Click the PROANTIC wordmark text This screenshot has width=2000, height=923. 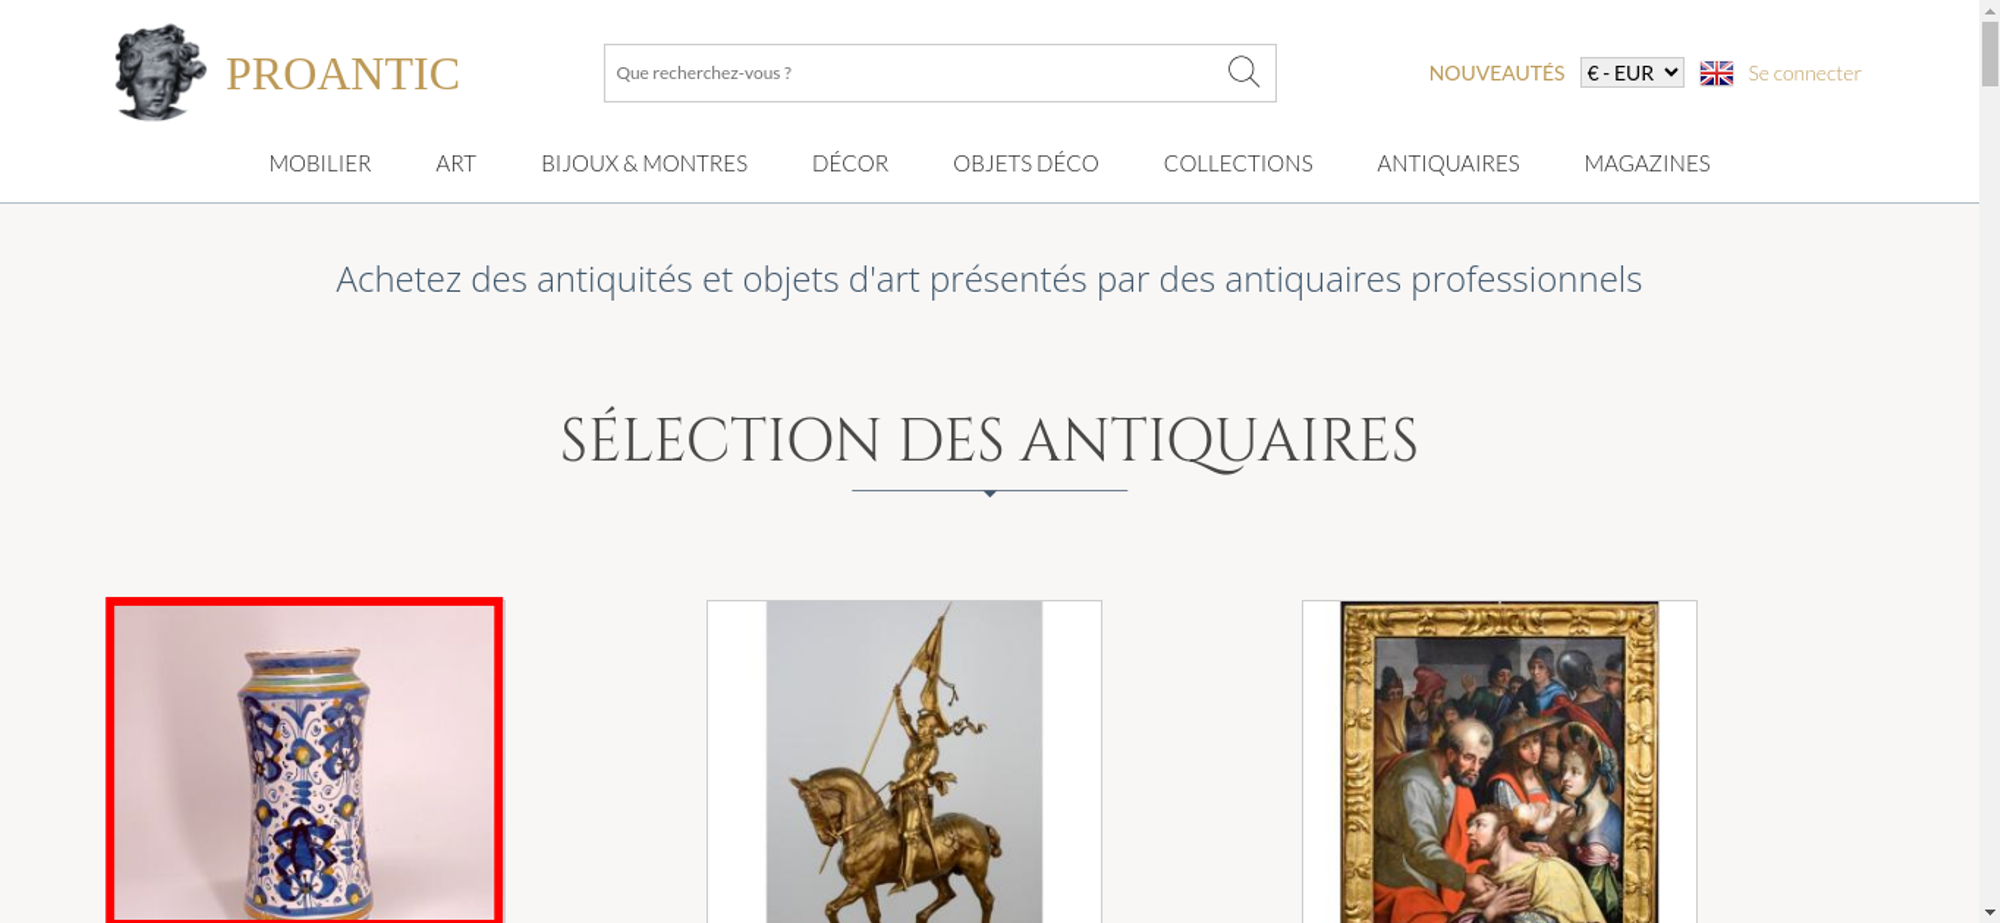coord(342,74)
